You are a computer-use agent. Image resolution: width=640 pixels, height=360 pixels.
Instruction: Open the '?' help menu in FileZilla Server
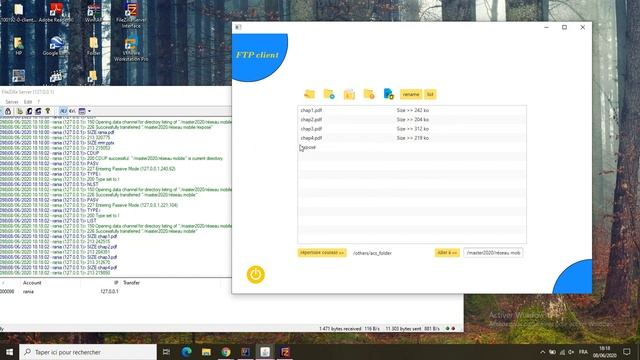pos(39,102)
